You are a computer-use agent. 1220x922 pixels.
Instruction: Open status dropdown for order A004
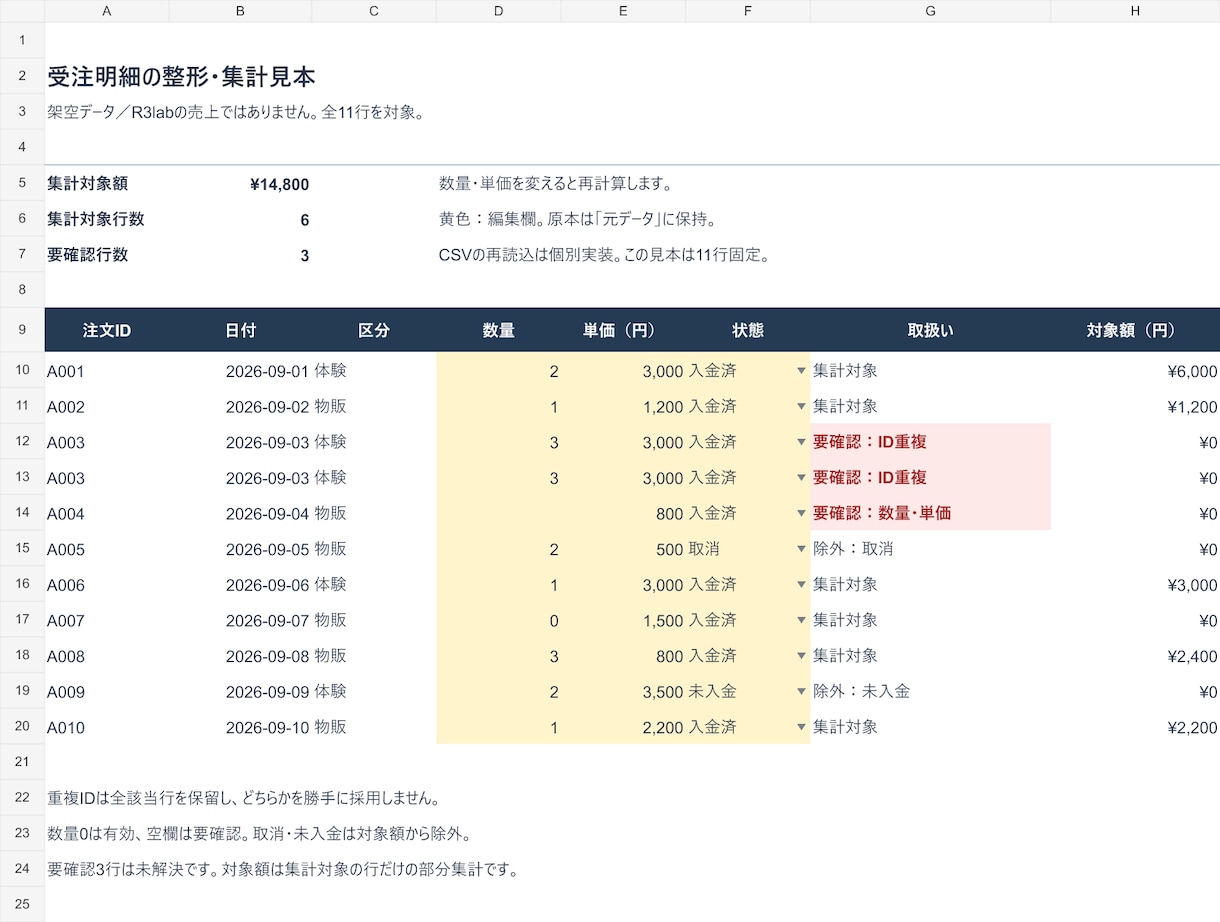click(x=801, y=514)
